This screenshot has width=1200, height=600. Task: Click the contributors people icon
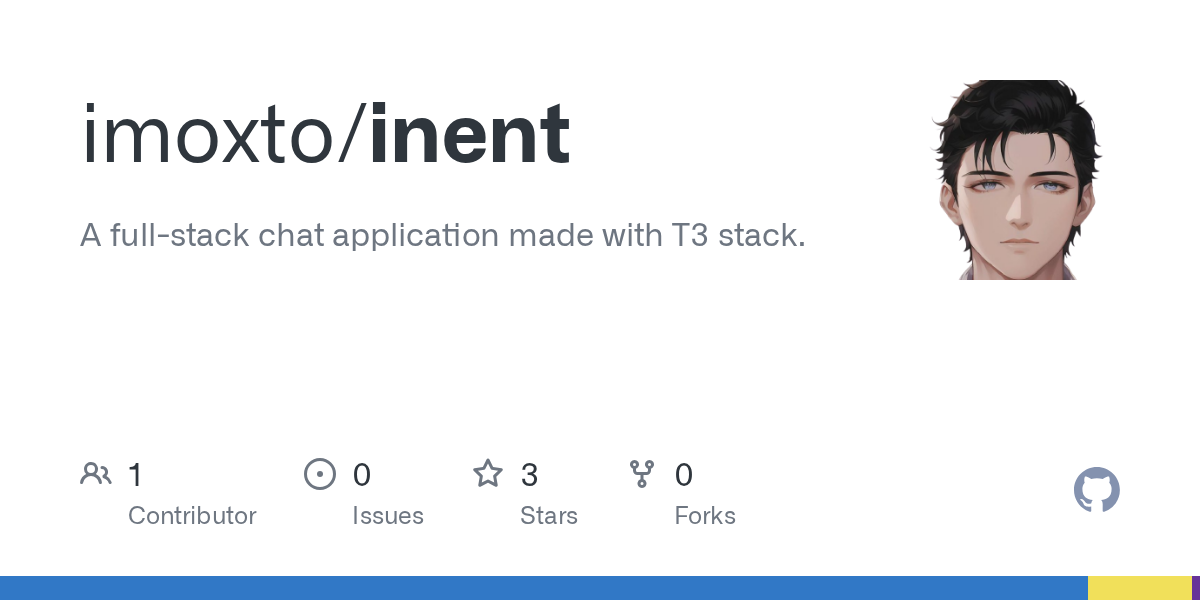click(96, 474)
